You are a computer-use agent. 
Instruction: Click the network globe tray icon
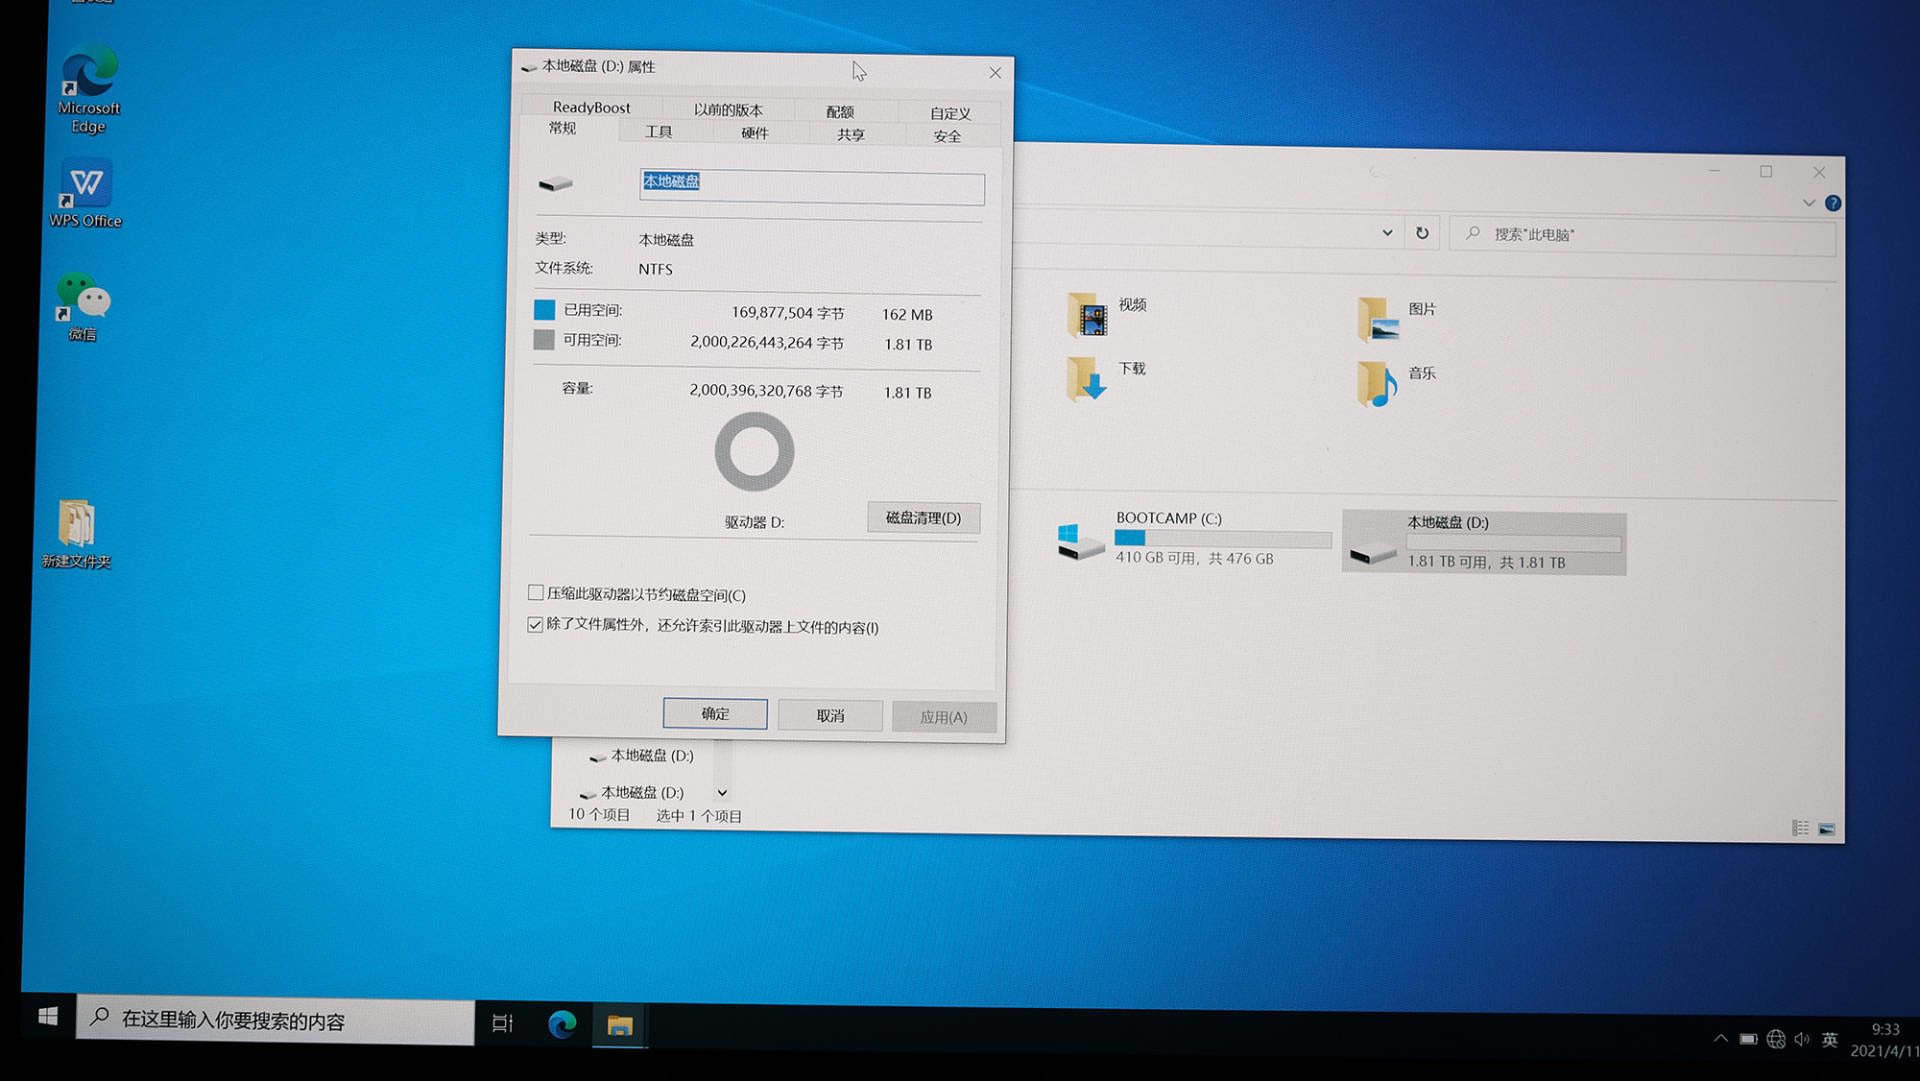point(1776,1039)
